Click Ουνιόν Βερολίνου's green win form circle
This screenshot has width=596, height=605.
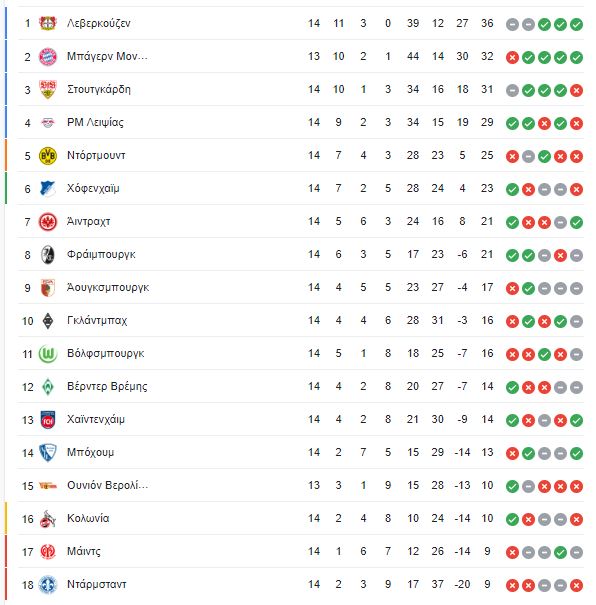tap(512, 486)
